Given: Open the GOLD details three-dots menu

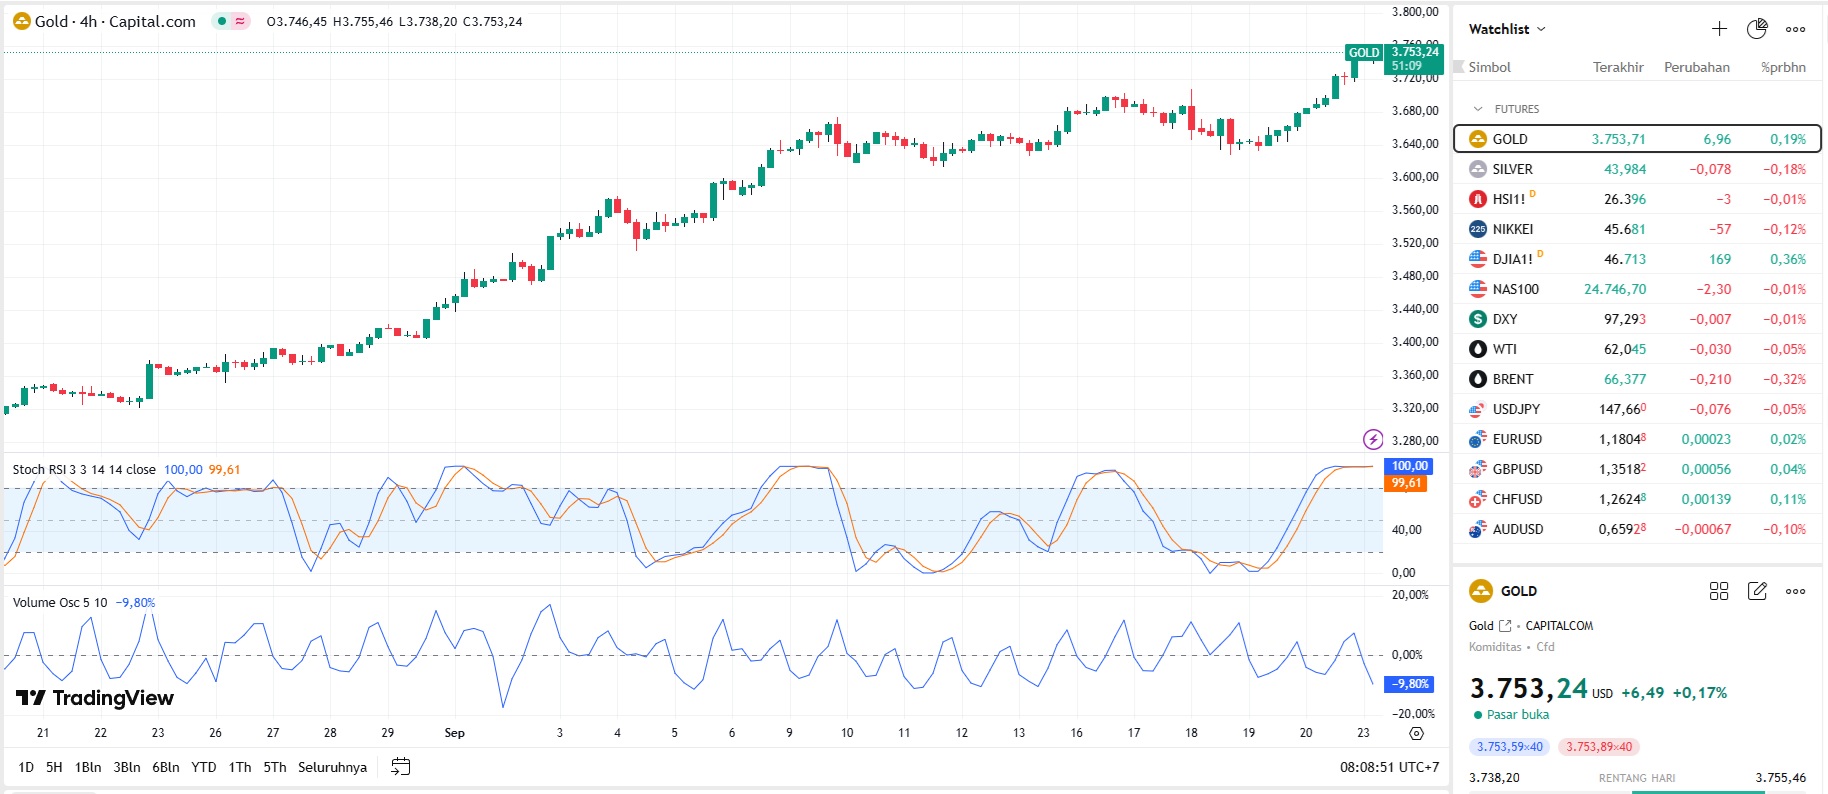Looking at the screenshot, I should 1796,591.
